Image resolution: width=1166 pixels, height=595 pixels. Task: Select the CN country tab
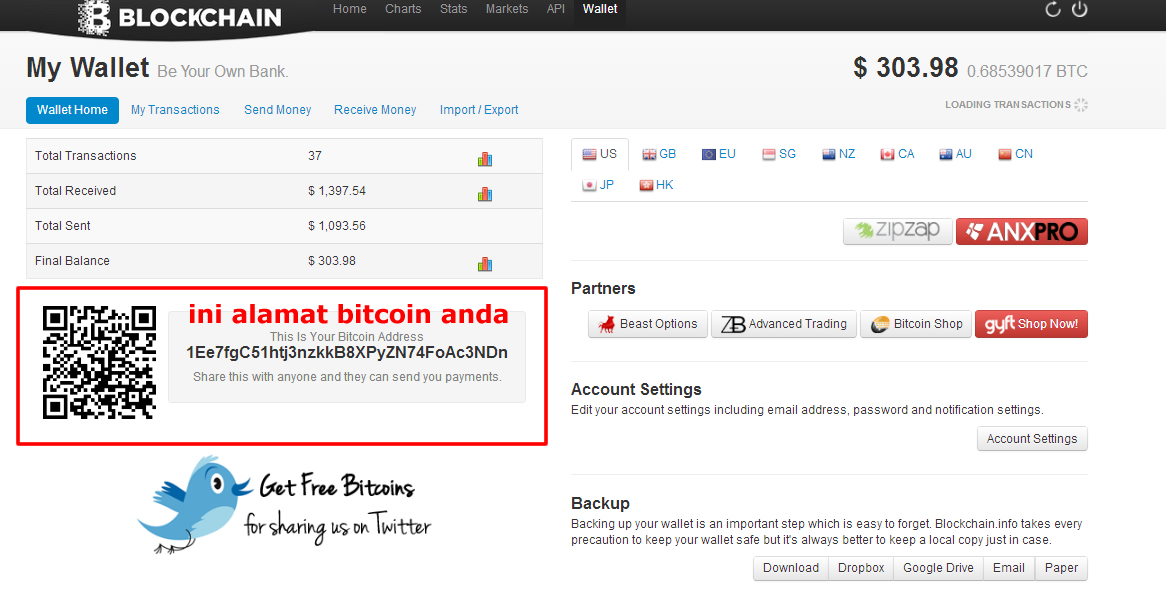tap(1015, 154)
